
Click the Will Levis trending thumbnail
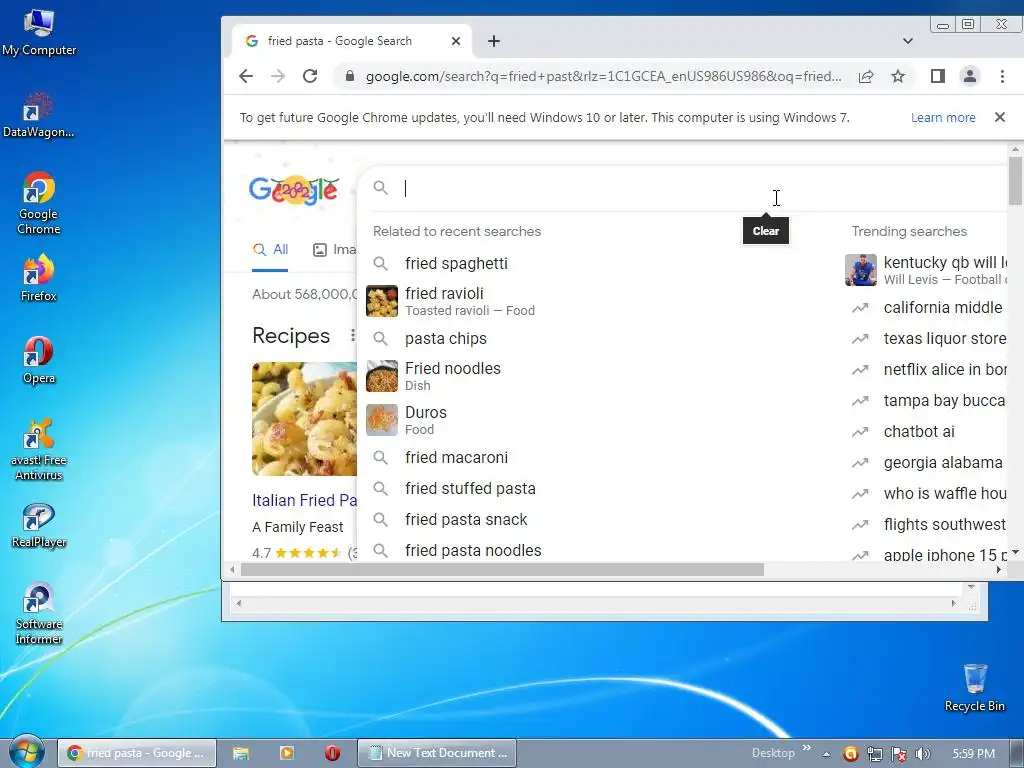pos(861,270)
